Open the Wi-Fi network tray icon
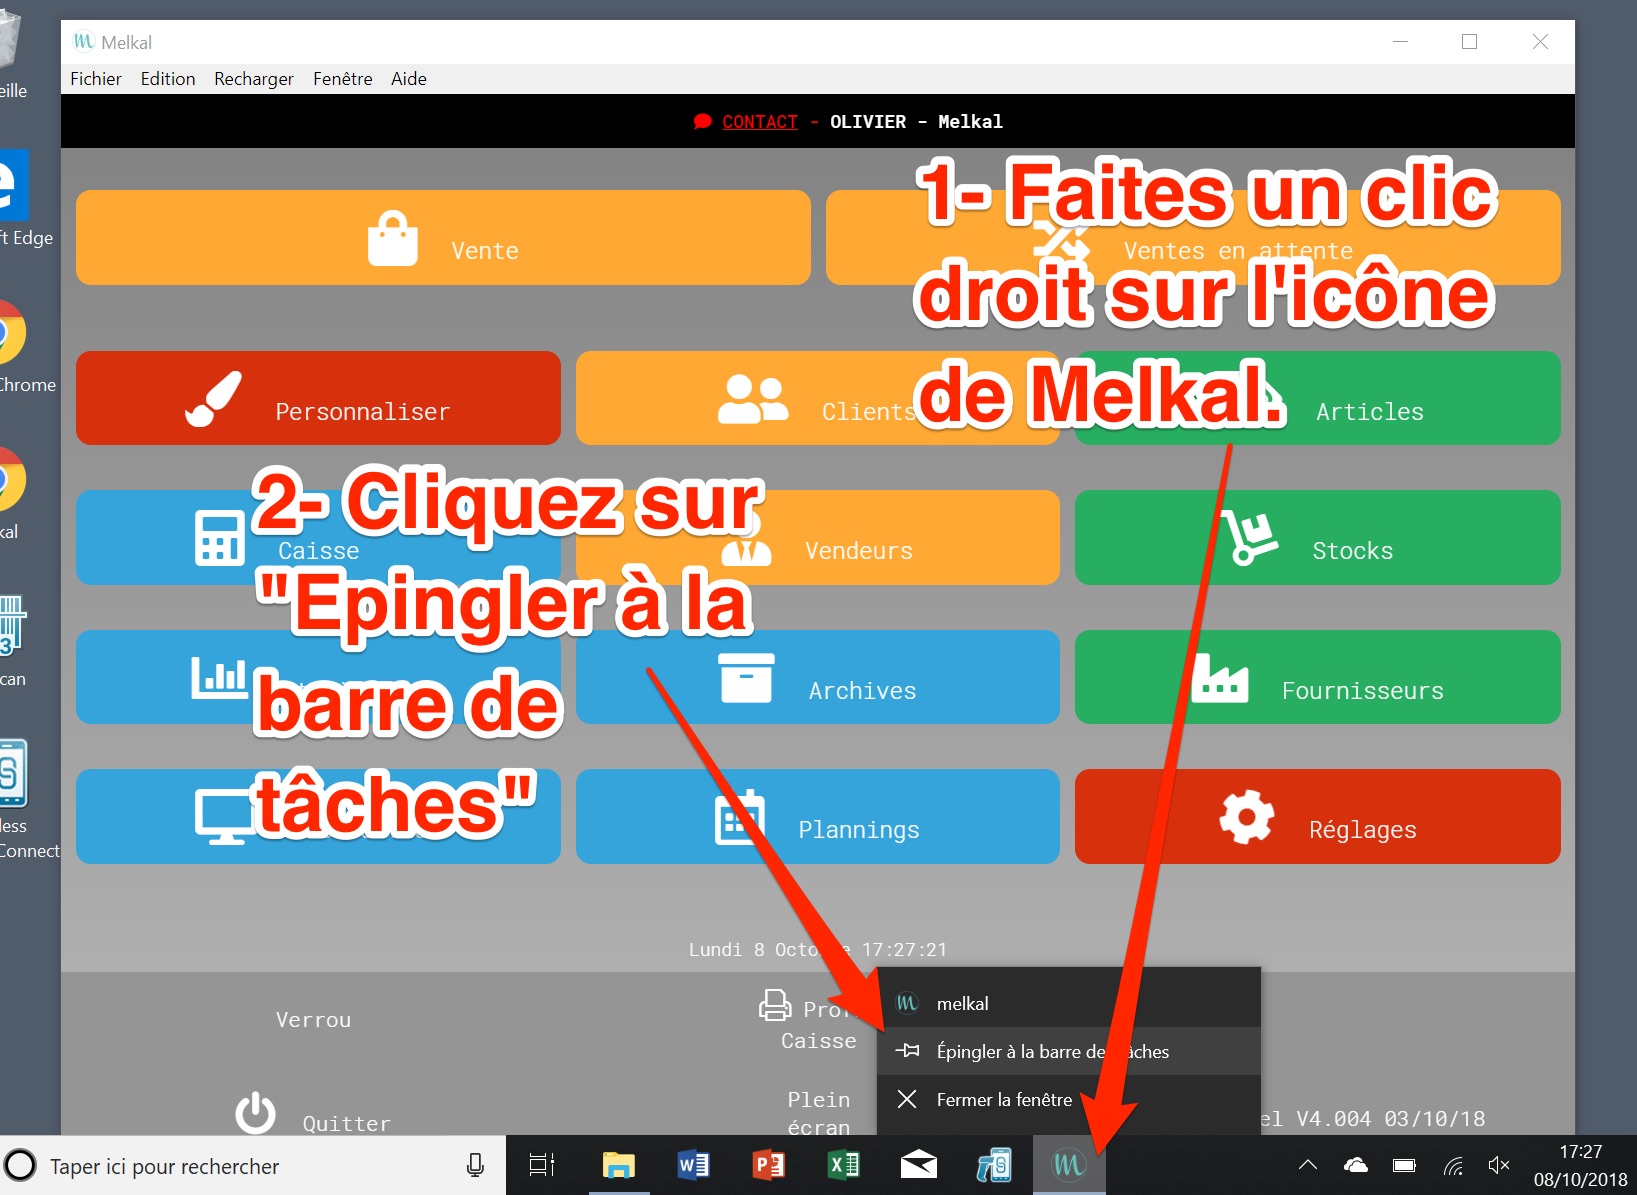Viewport: 1637px width, 1195px height. pyautogui.click(x=1453, y=1165)
